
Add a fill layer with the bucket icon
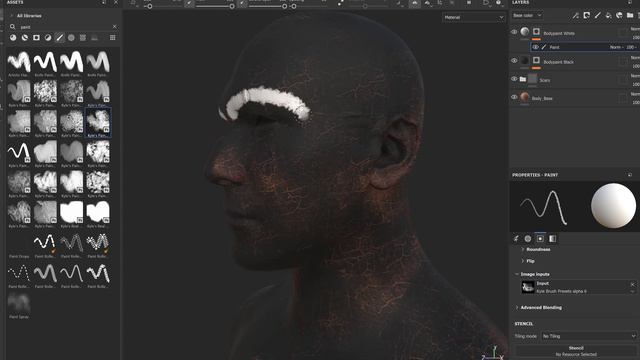609,16
